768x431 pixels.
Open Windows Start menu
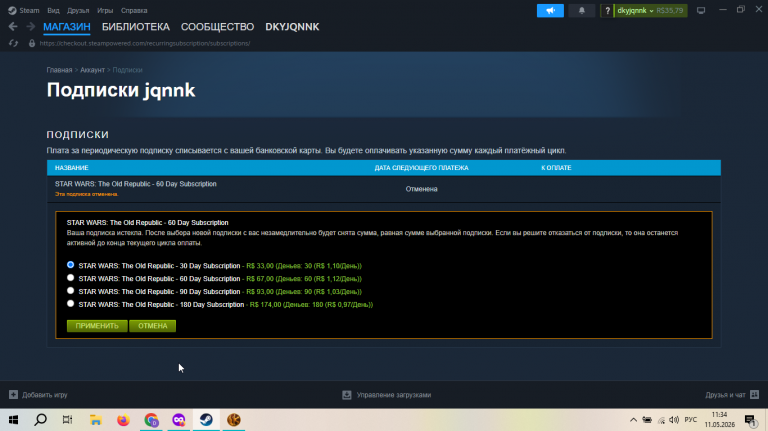click(13, 420)
